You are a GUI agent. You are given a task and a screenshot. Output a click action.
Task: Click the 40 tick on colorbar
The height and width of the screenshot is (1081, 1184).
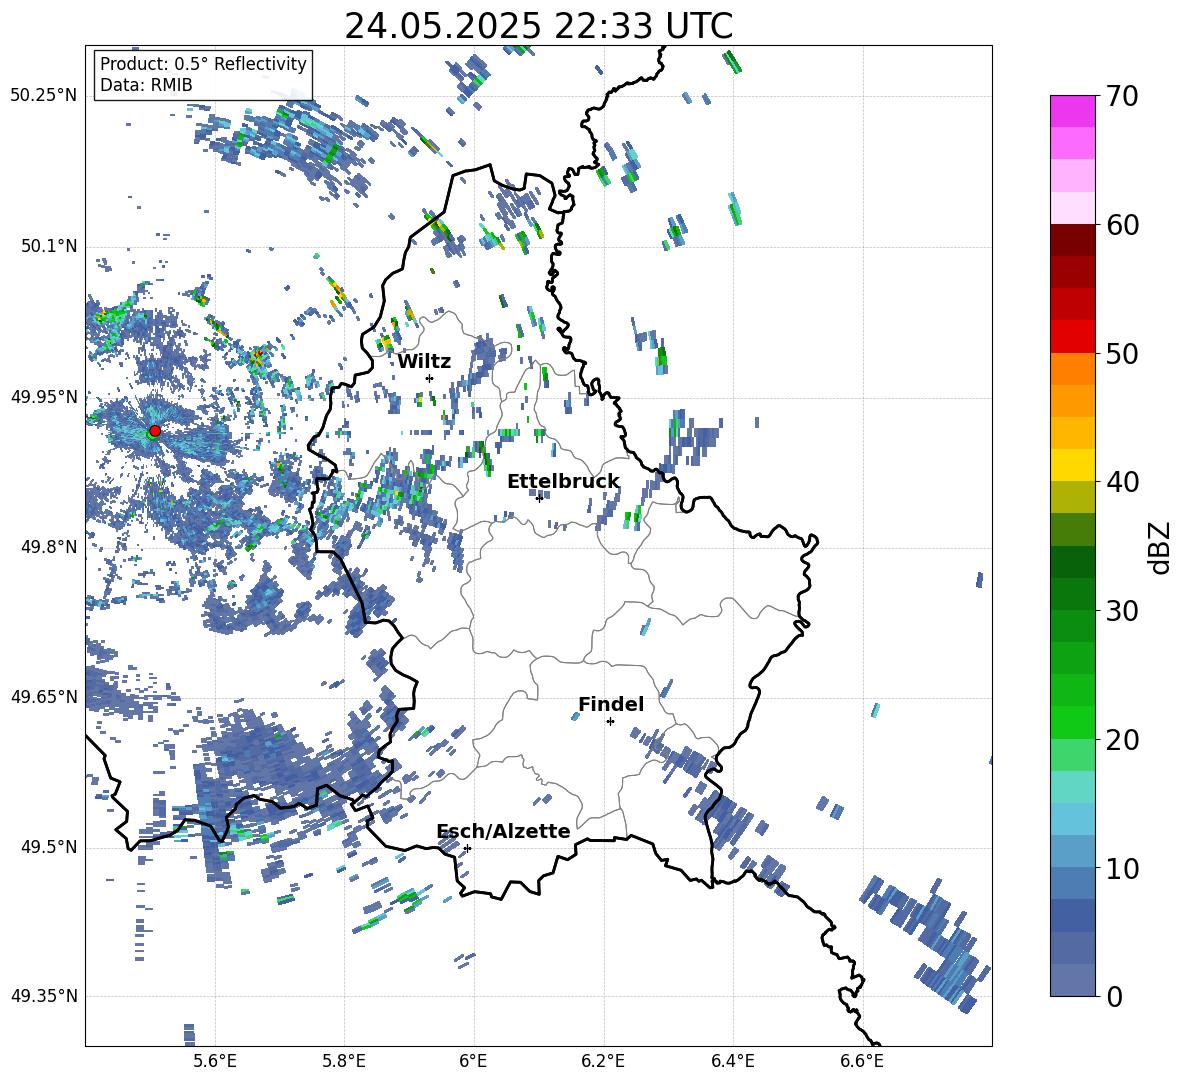tap(1122, 482)
